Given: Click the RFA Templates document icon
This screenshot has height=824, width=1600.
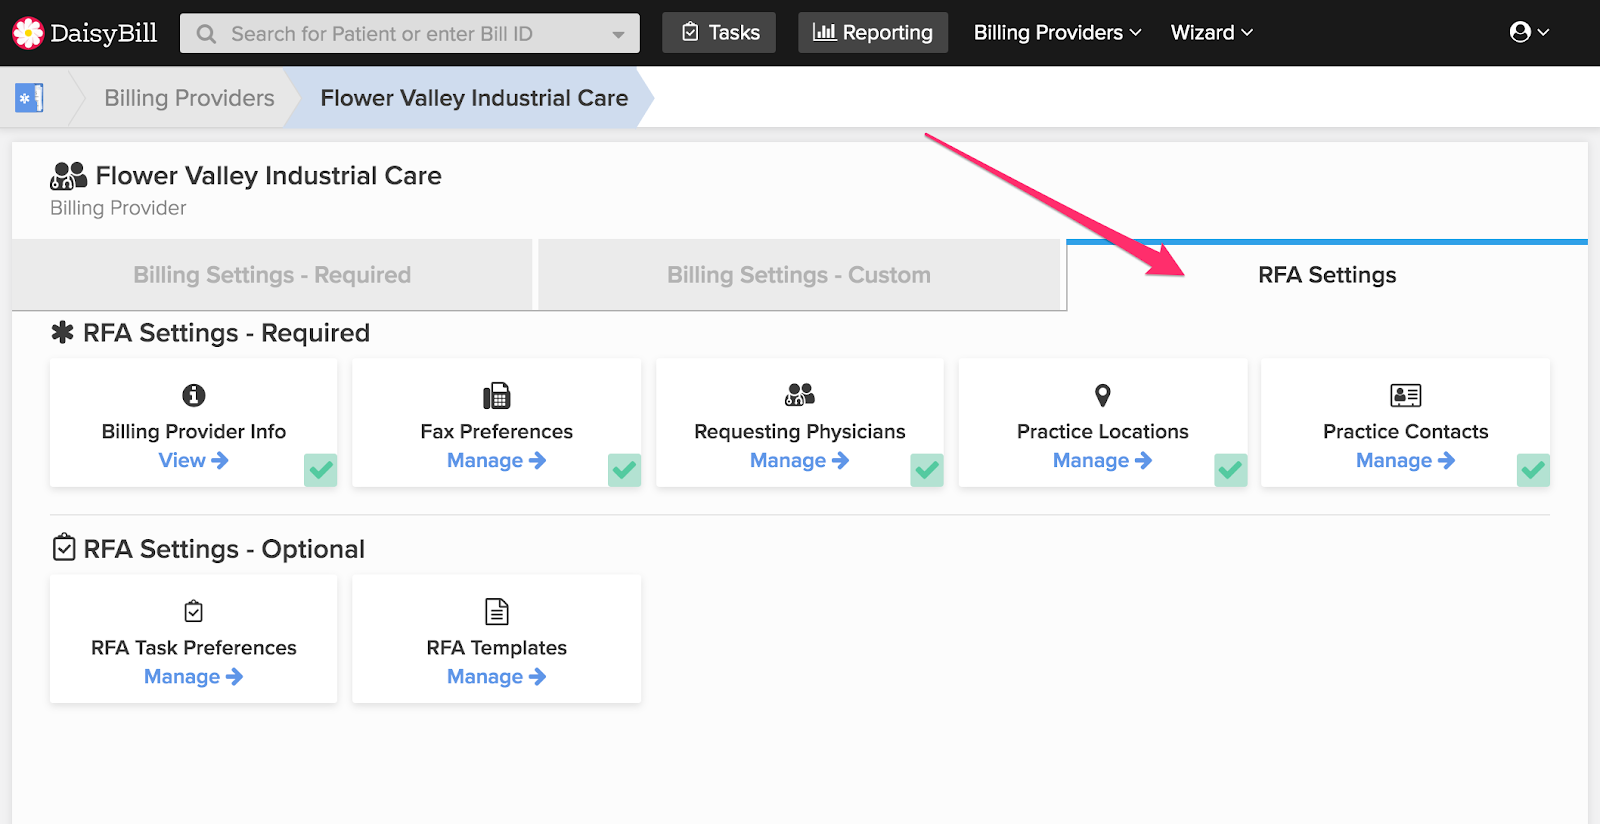Looking at the screenshot, I should (496, 611).
